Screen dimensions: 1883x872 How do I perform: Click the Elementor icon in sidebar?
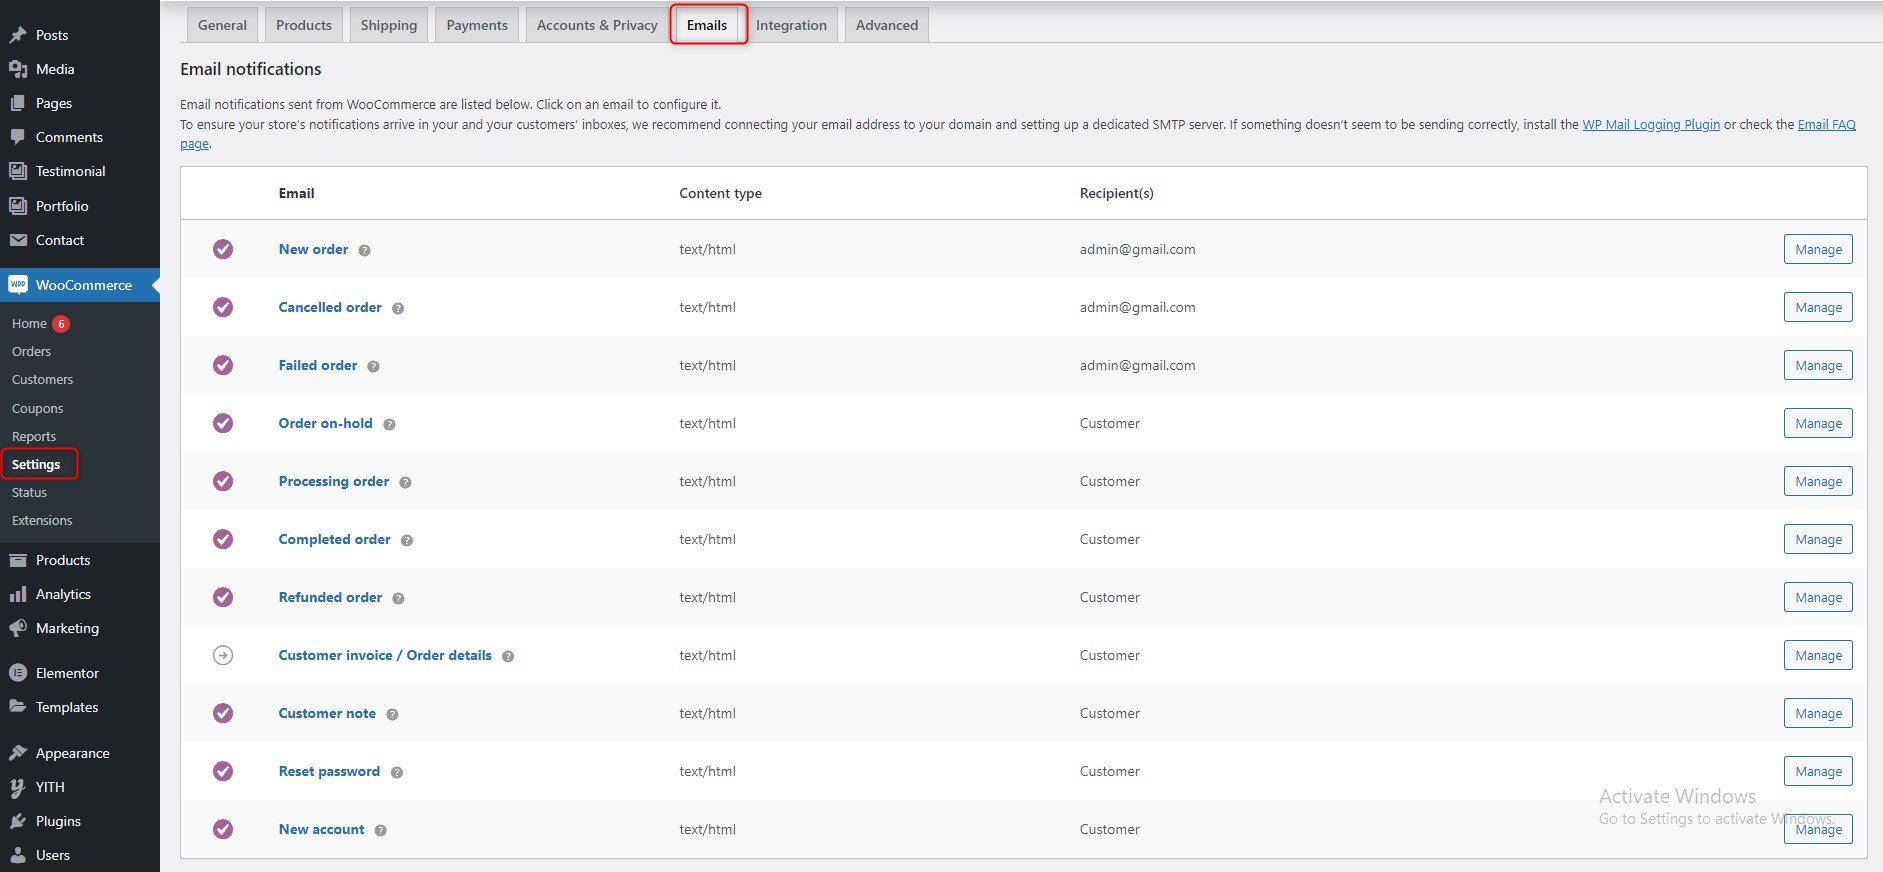click(18, 673)
